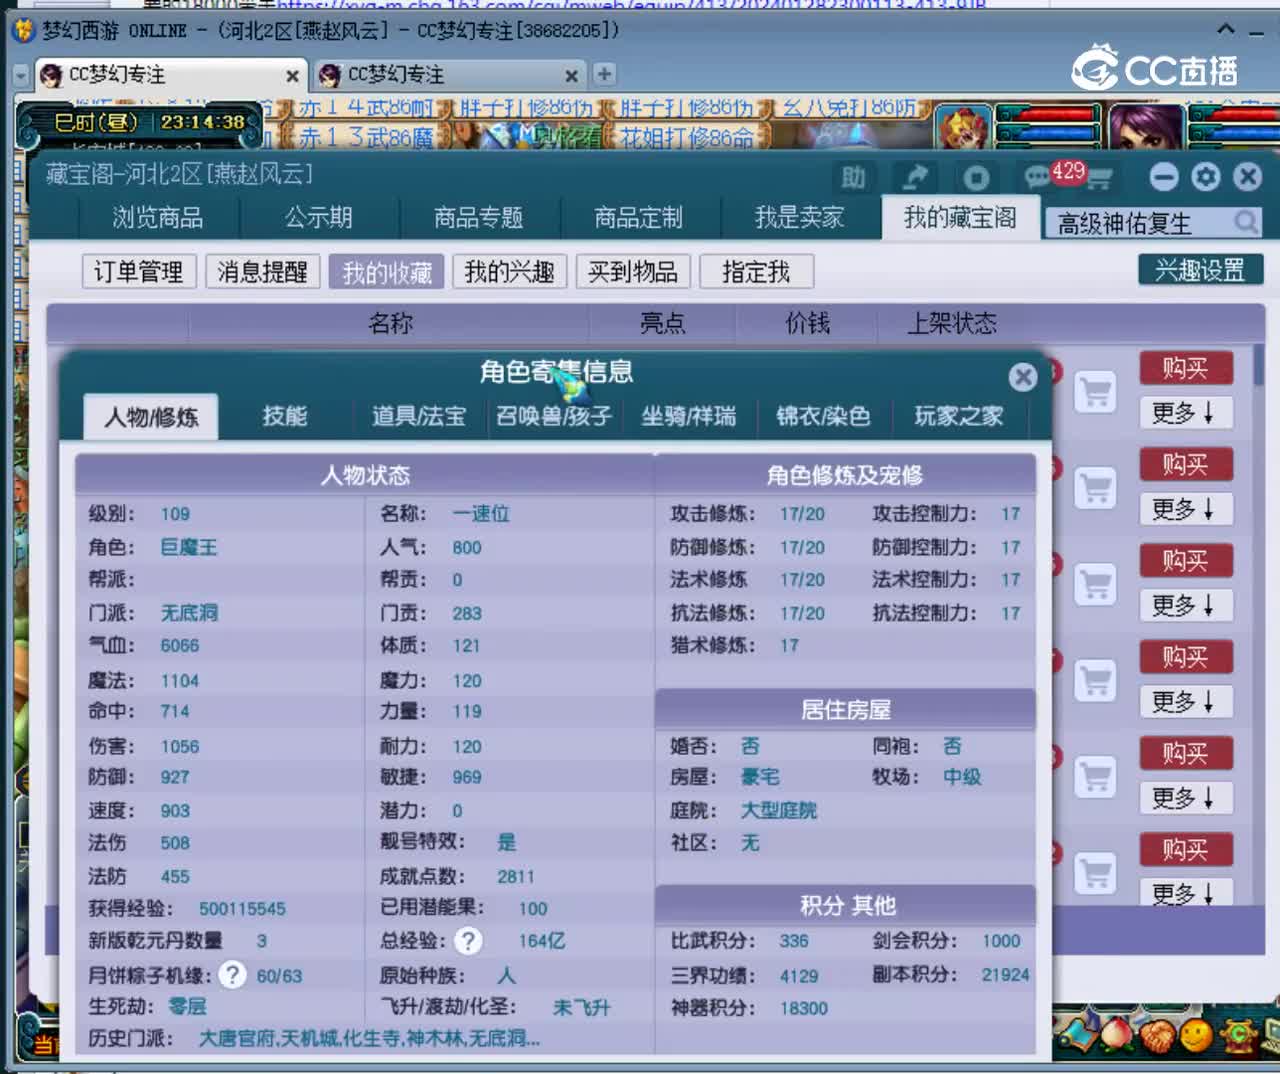Click the 历史门派 list text
Screen dimensions: 1280x1074
click(x=370, y=1039)
